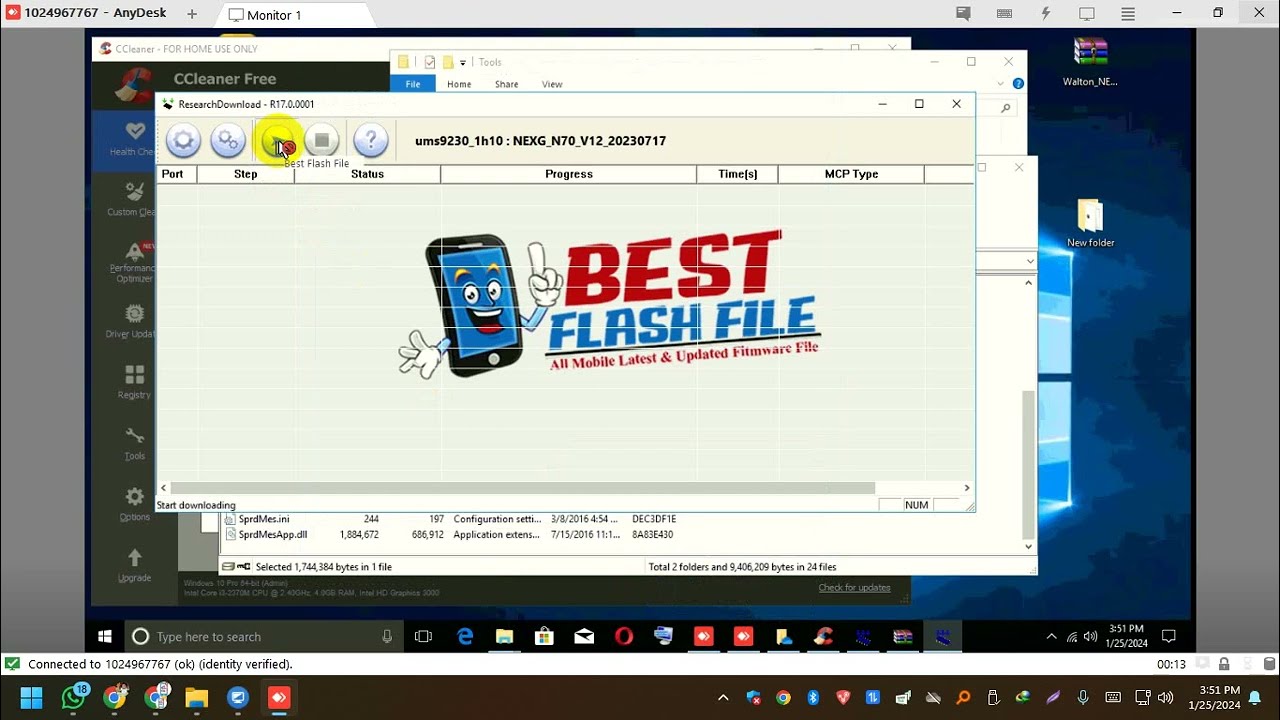This screenshot has height=720, width=1280.
Task: Click the right scroll arrow in ResearchDownload
Action: point(966,488)
